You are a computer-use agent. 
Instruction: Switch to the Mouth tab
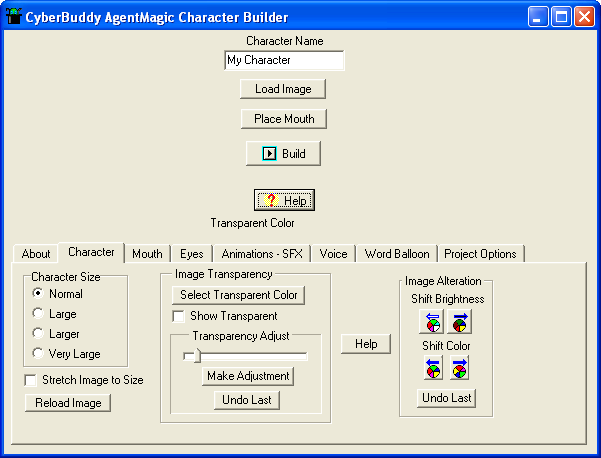point(147,254)
